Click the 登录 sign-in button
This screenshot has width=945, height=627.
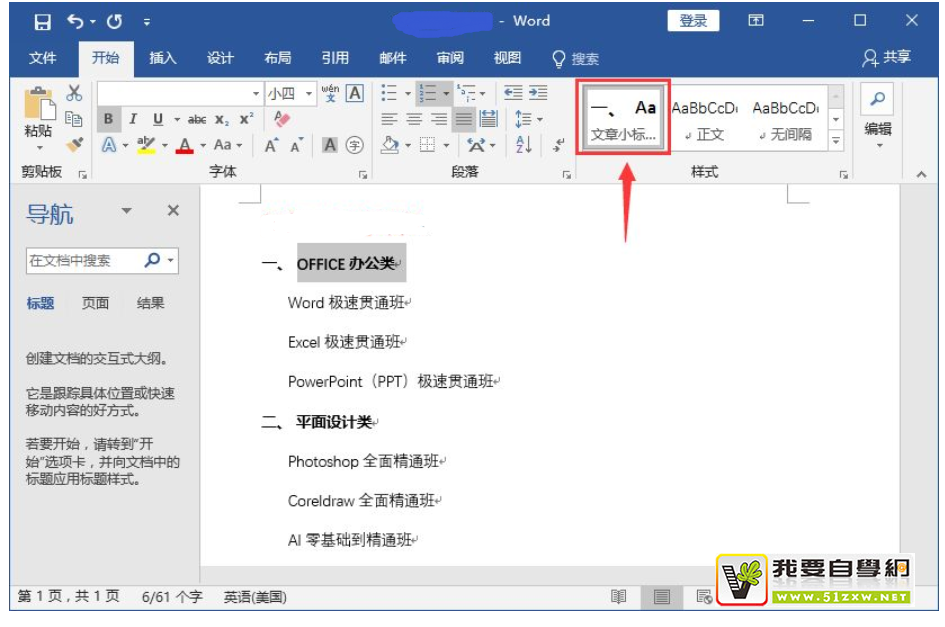693,21
